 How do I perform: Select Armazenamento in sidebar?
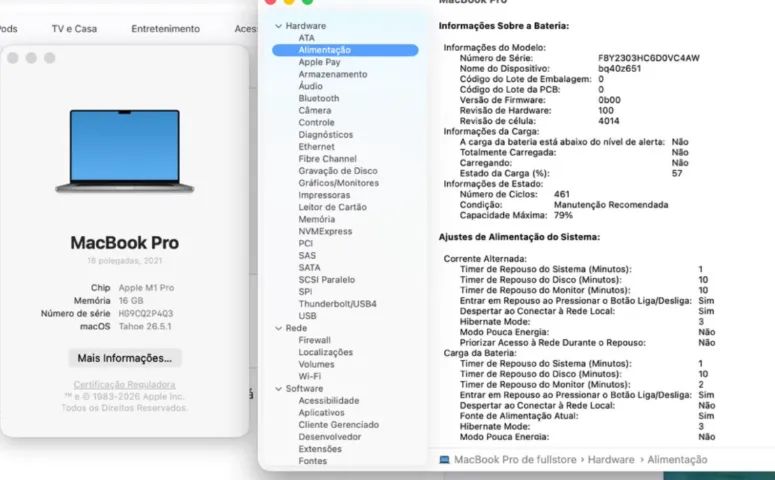point(333,74)
